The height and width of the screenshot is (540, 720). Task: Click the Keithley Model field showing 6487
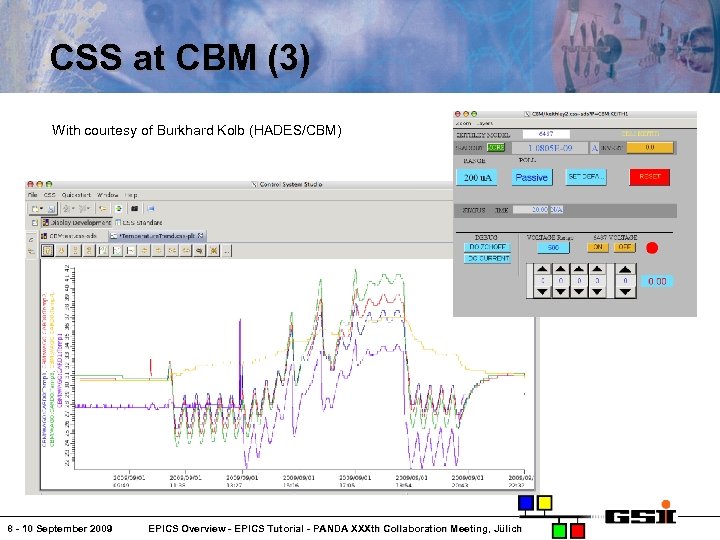tap(546, 134)
